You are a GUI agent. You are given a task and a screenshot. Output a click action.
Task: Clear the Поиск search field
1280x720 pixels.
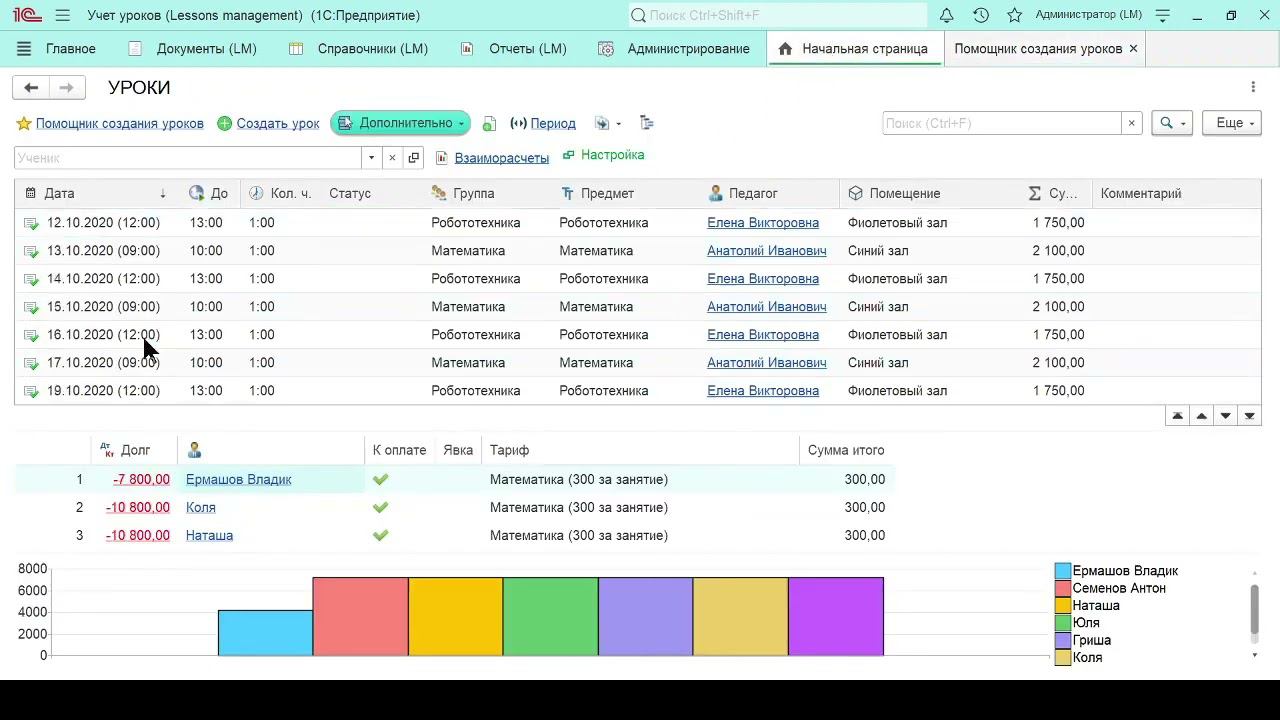(x=1132, y=123)
